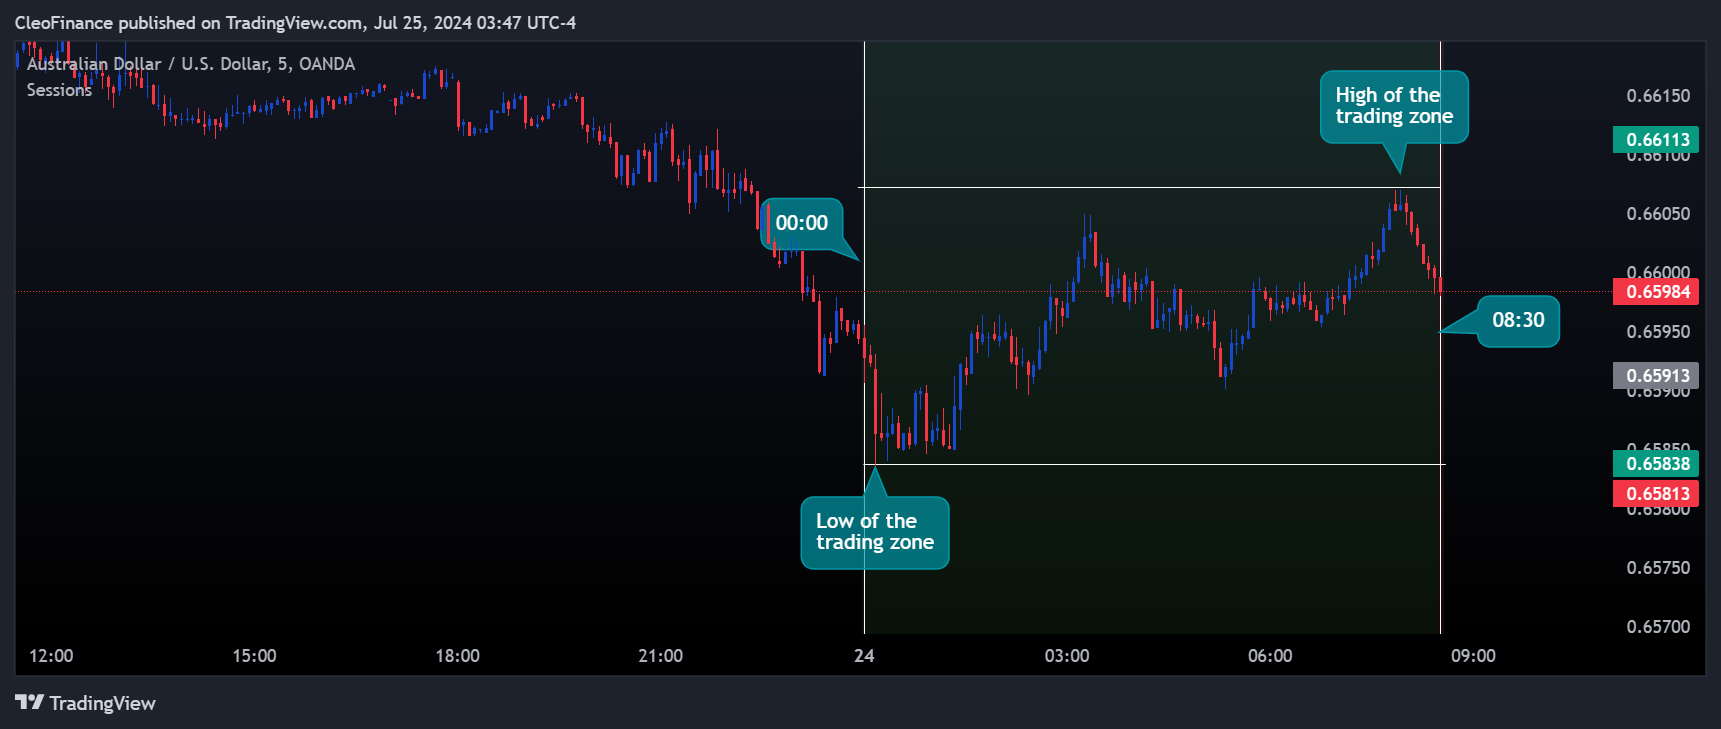
Task: Click the 'Sessions' indicator label
Action: pos(59,90)
